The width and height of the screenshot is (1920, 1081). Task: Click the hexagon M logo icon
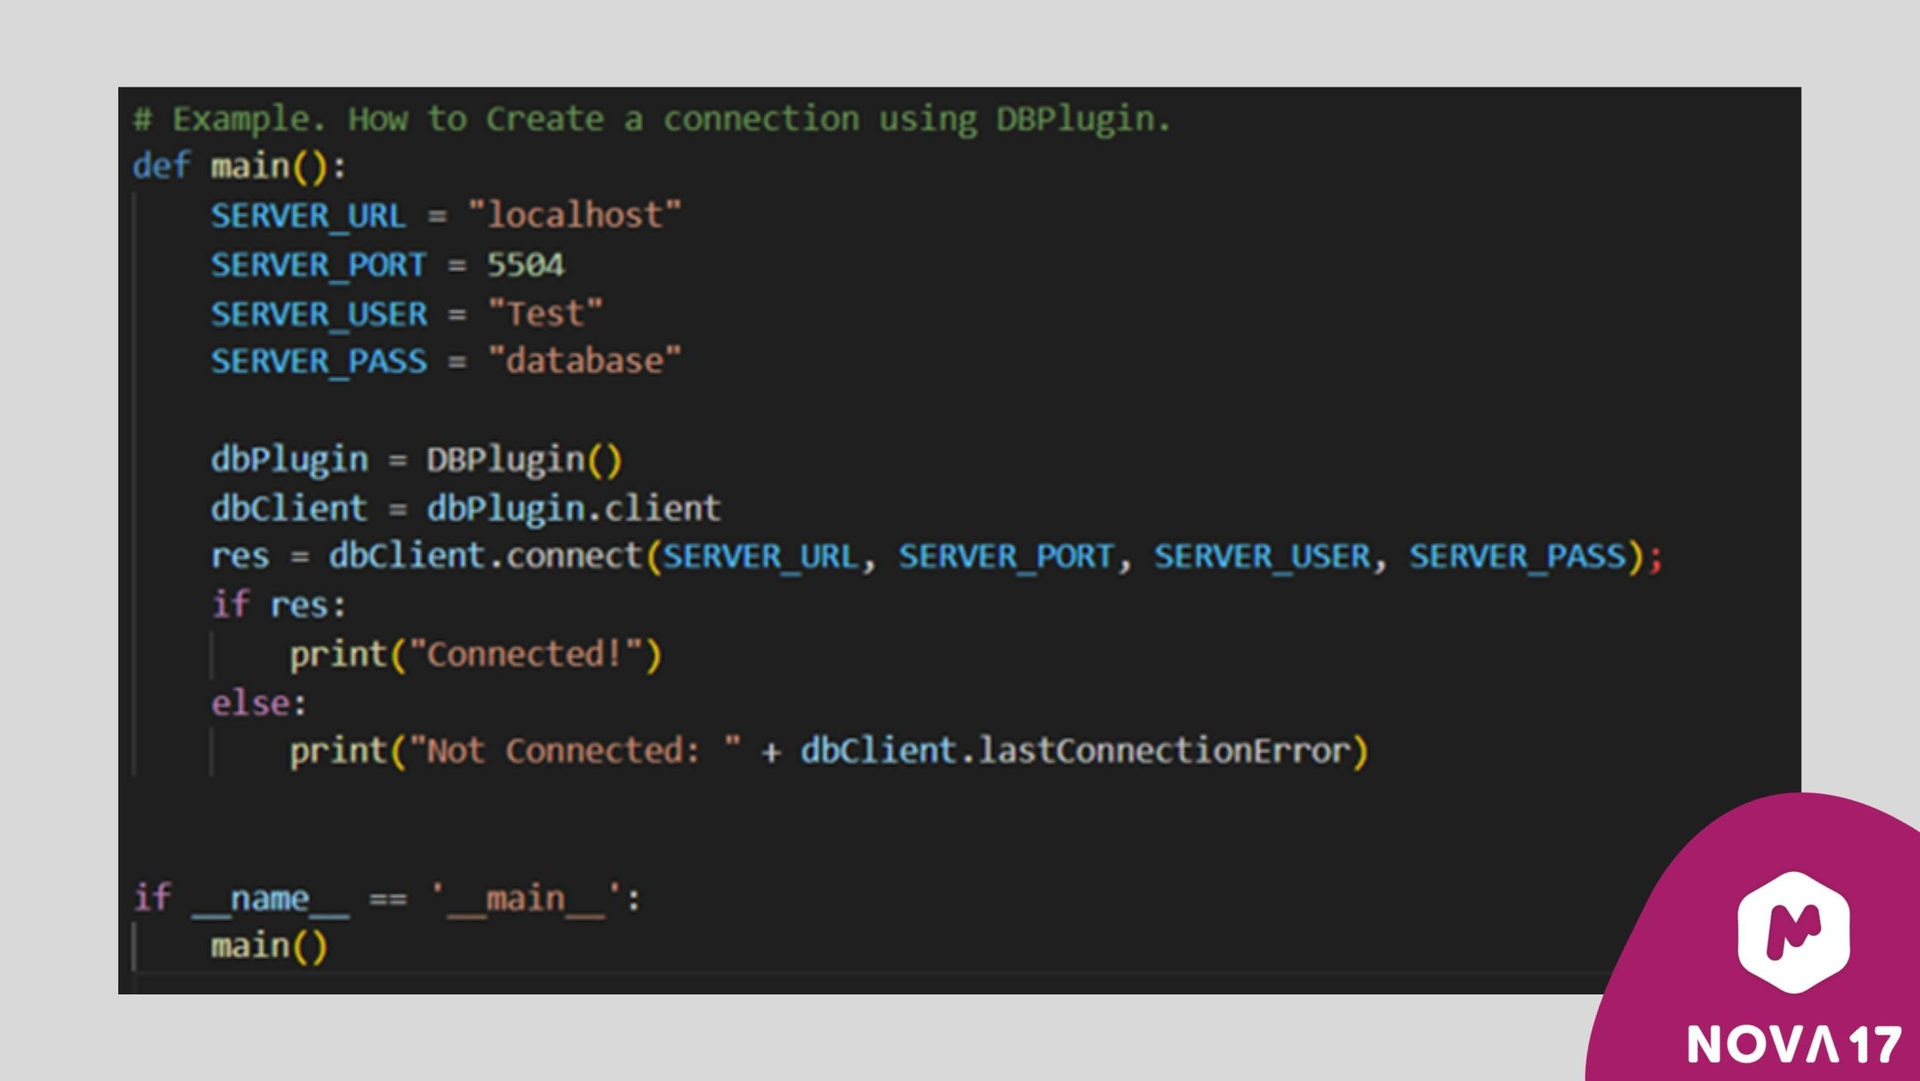point(1793,931)
